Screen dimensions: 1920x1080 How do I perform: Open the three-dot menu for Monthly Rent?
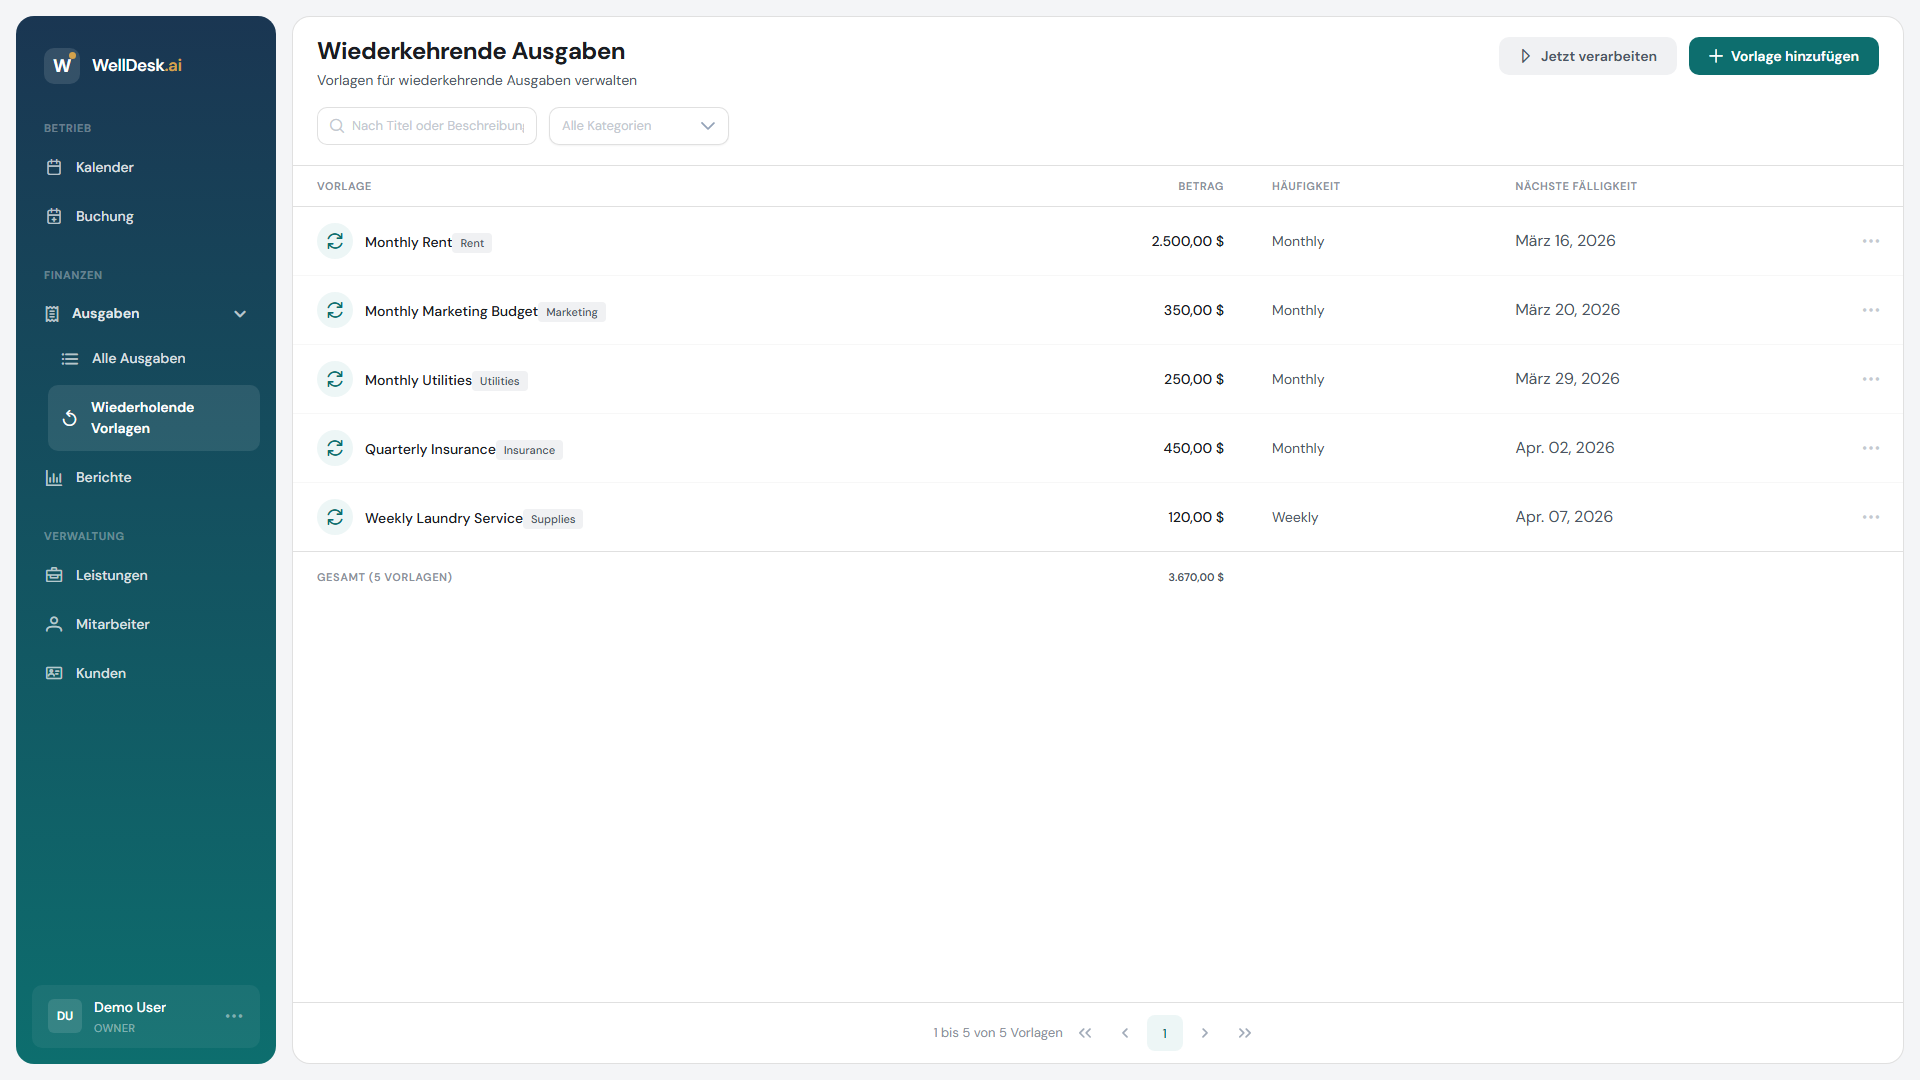tap(1870, 241)
